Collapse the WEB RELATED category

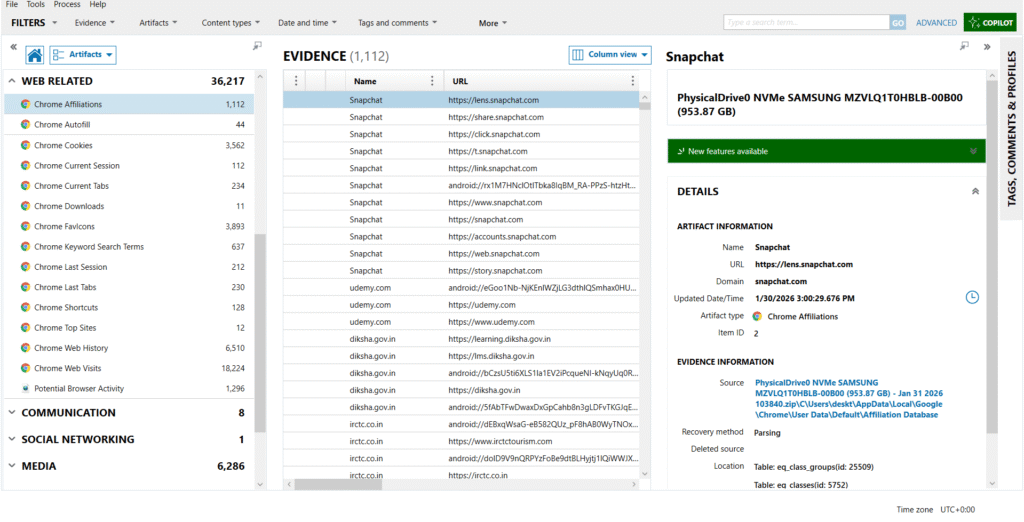point(12,81)
